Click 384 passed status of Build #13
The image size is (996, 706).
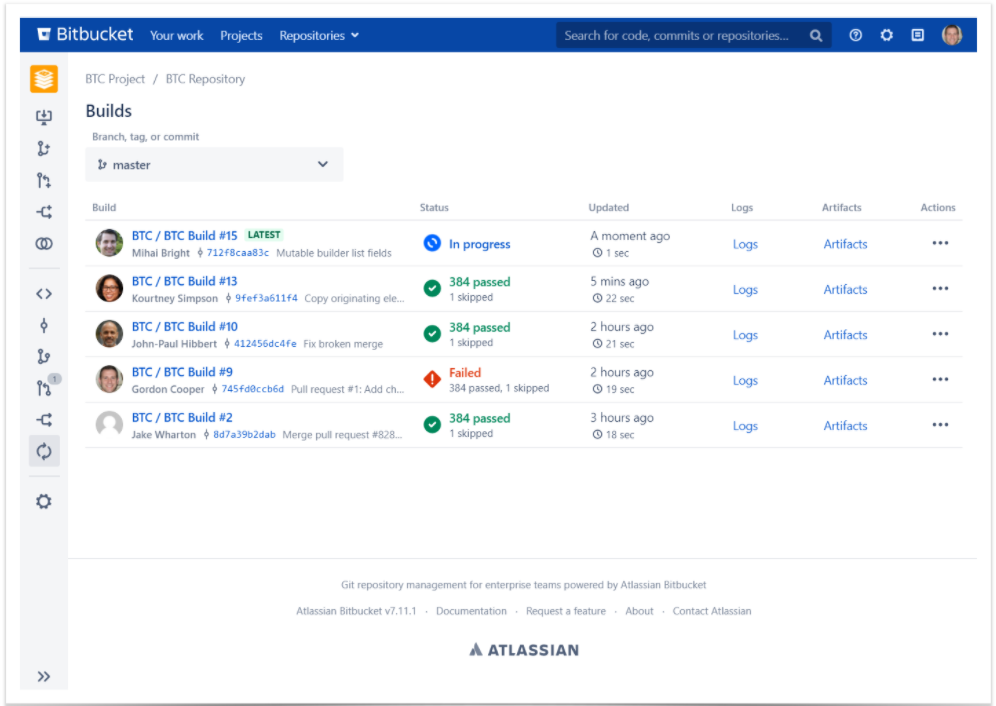coord(480,282)
